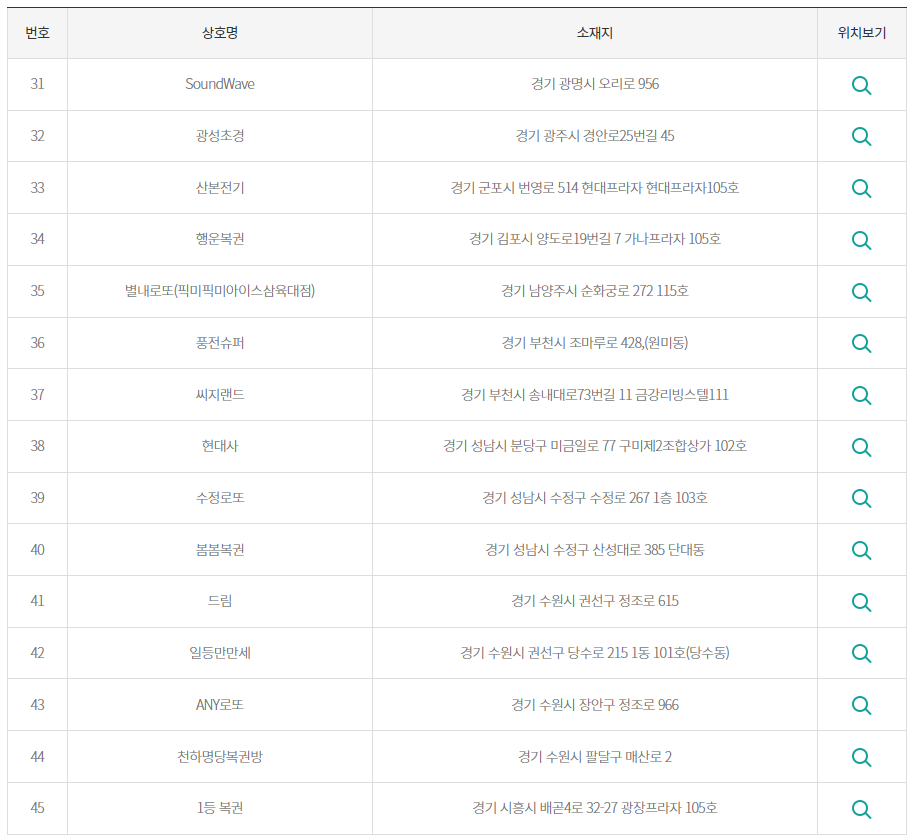
Task: Click address 경기 군포시 번영로 514 현대프라자
Action: (547, 187)
